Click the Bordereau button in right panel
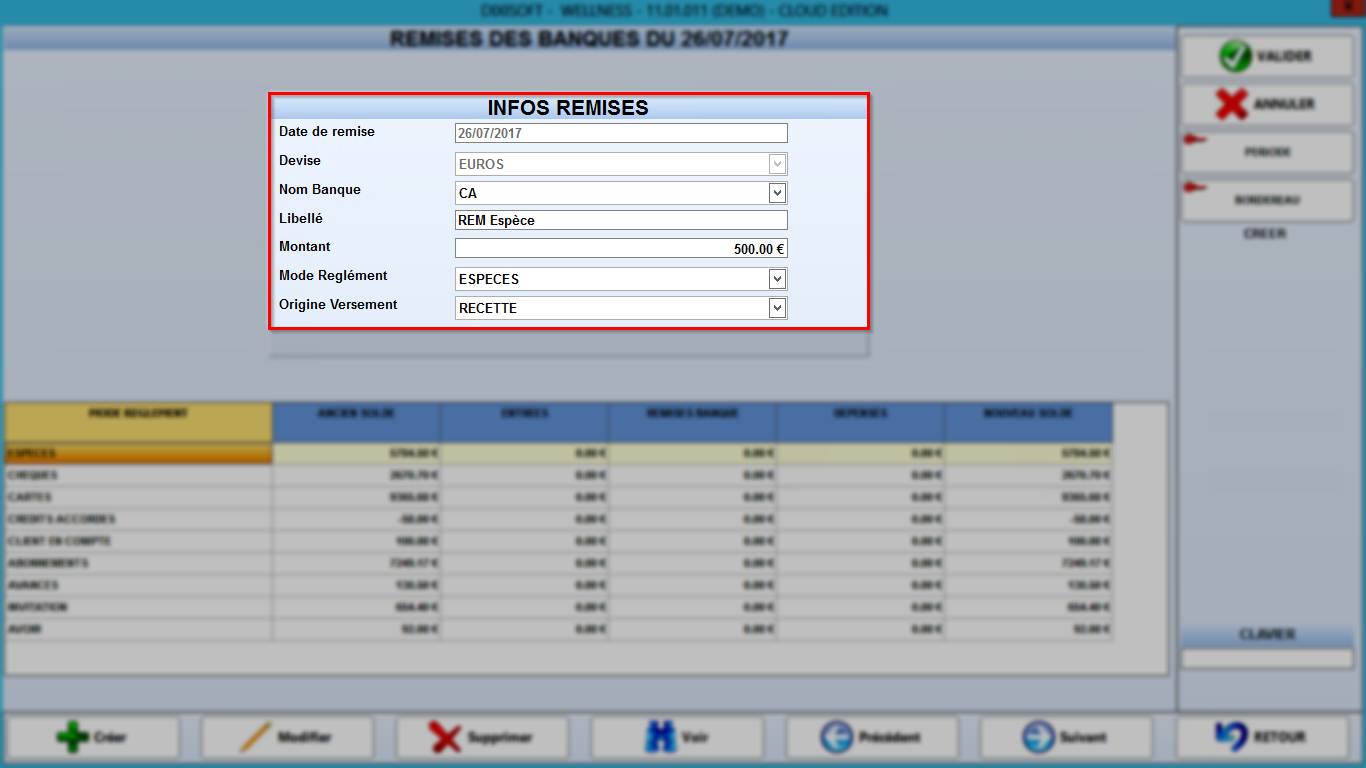This screenshot has width=1366, height=768. pos(1266,200)
